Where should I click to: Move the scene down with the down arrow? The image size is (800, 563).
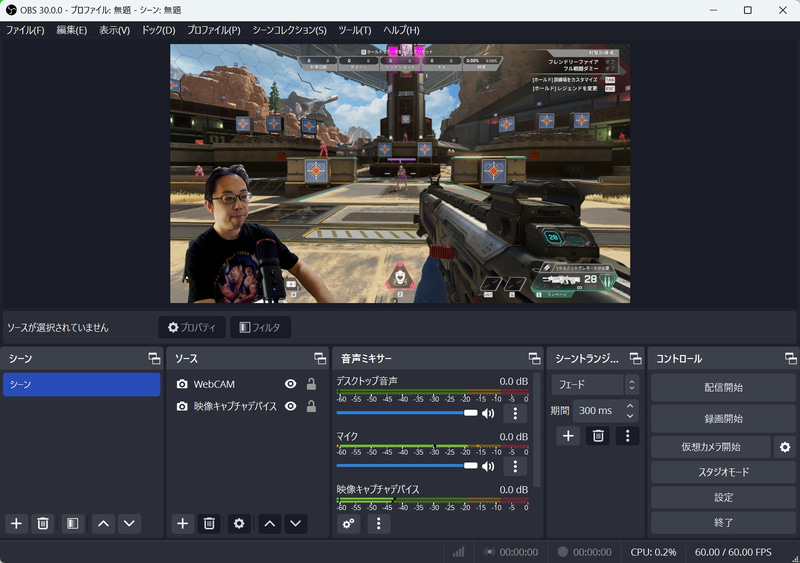pyautogui.click(x=129, y=523)
